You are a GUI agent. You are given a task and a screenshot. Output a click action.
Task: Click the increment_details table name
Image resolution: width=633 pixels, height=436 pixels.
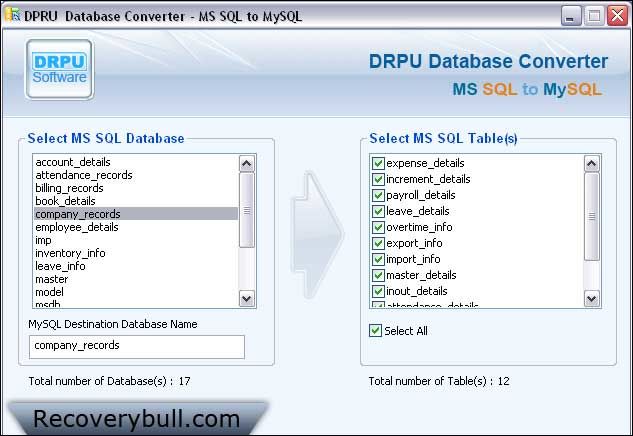(428, 179)
